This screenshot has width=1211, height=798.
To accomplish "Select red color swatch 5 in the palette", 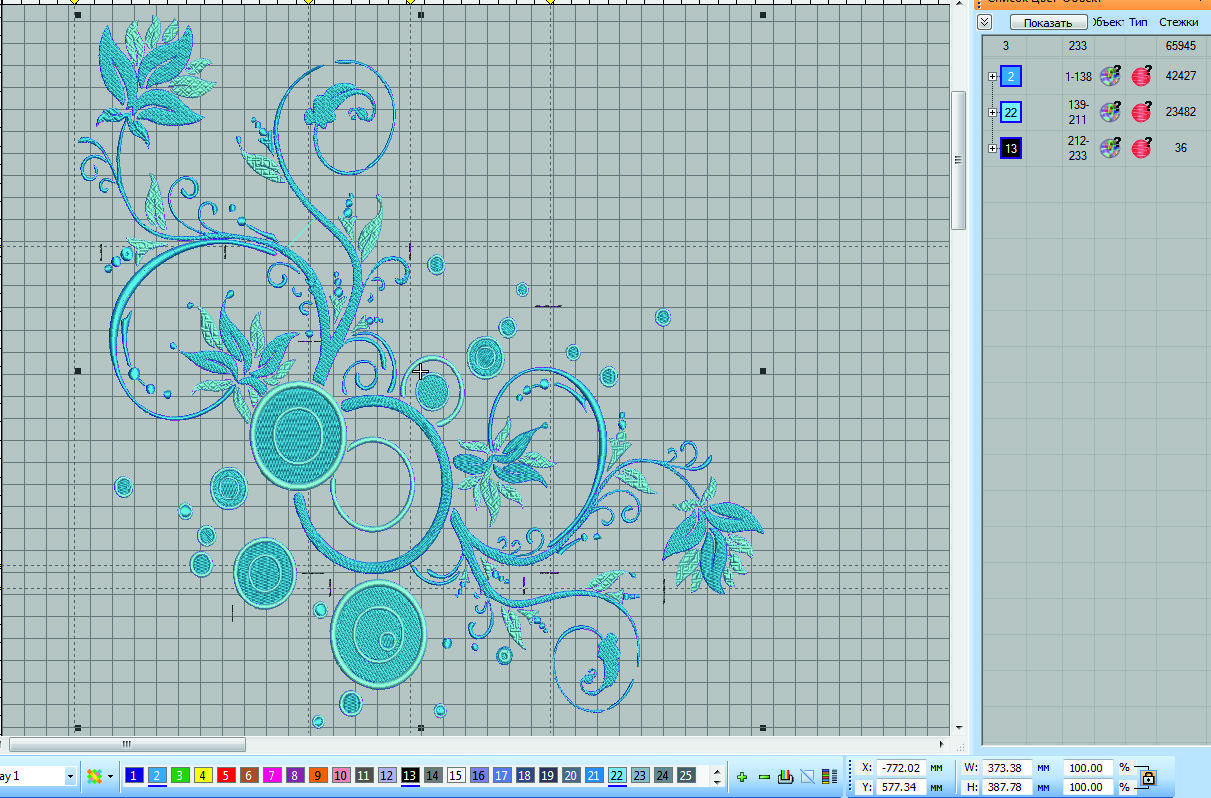I will point(226,776).
